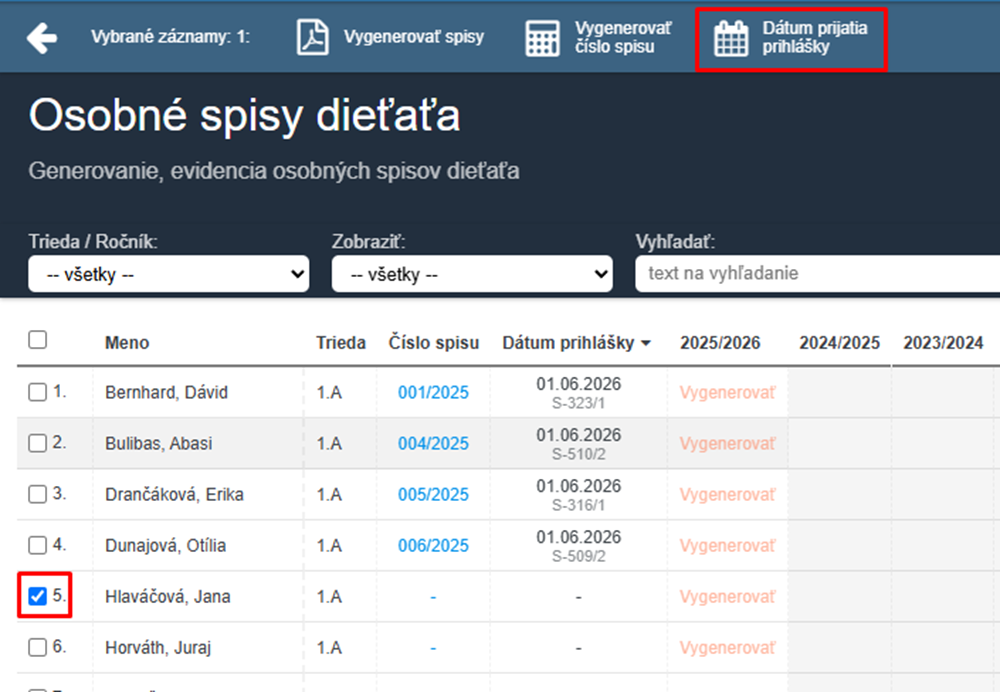The width and height of the screenshot is (1000, 692).
Task: Click the 2024/2025 column header
Action: [839, 343]
